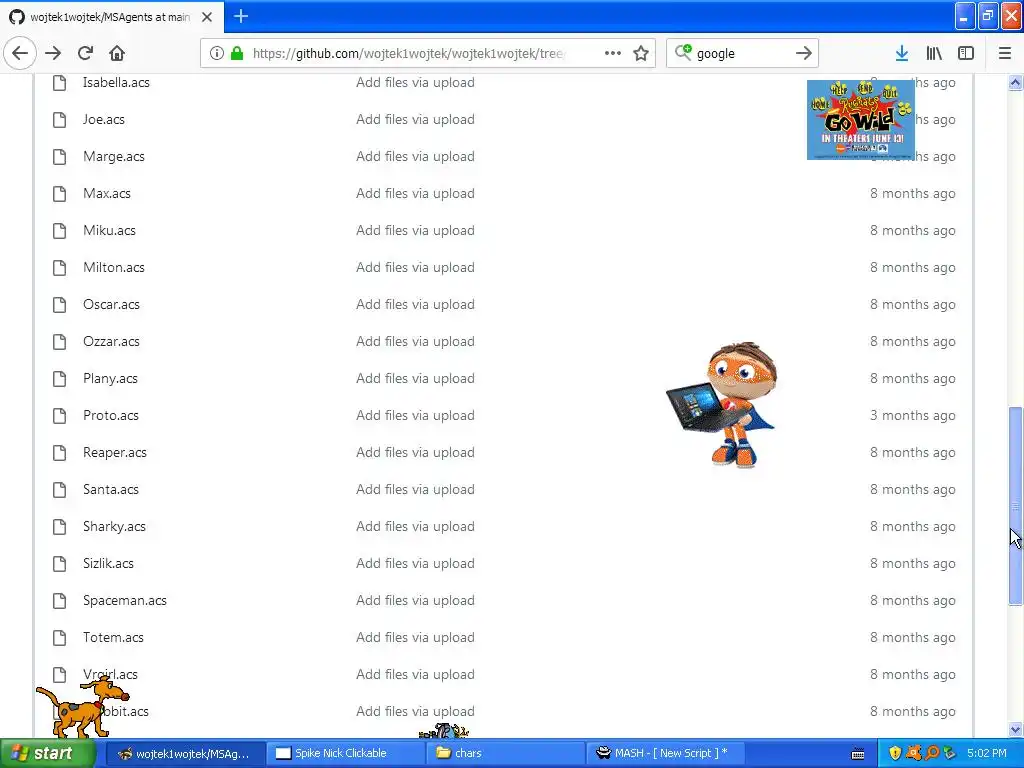
Task: Submit the google search with arrow
Action: tap(804, 53)
